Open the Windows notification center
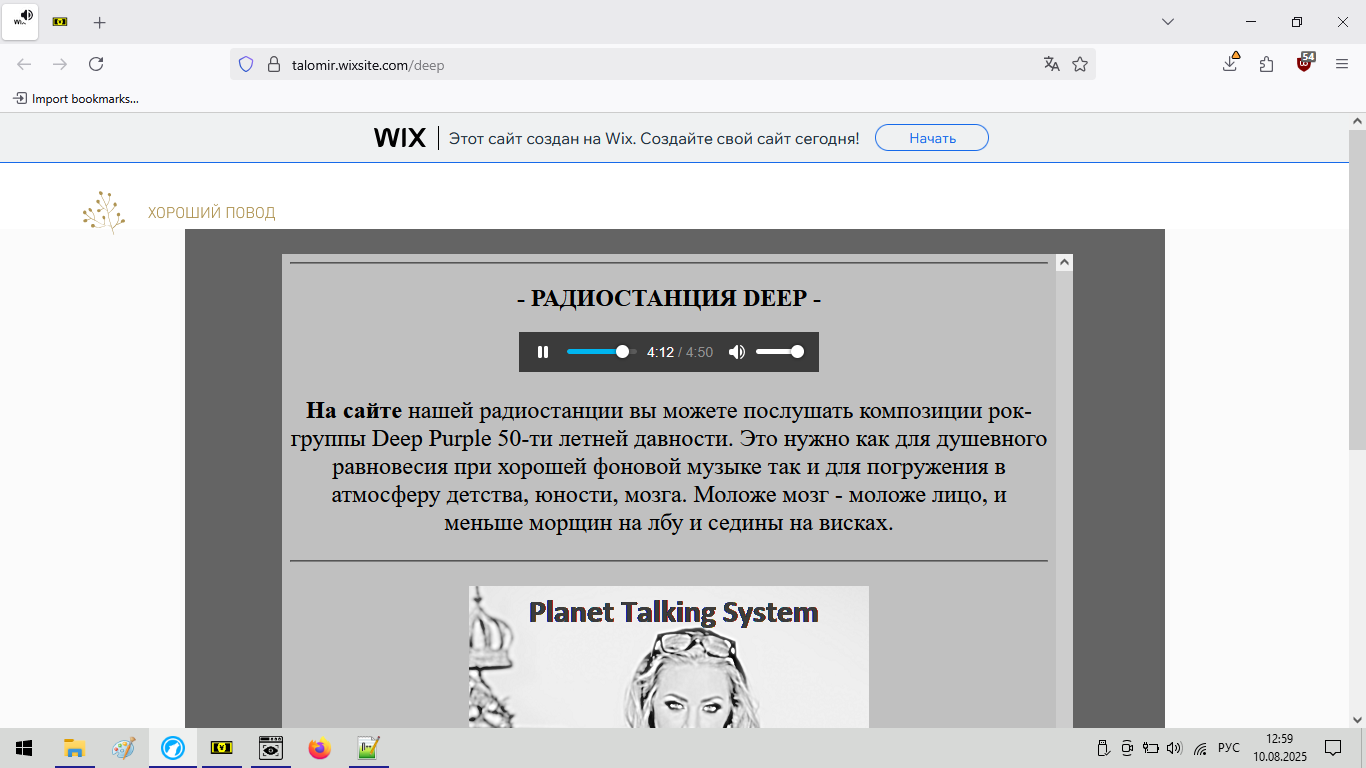 tap(1333, 748)
